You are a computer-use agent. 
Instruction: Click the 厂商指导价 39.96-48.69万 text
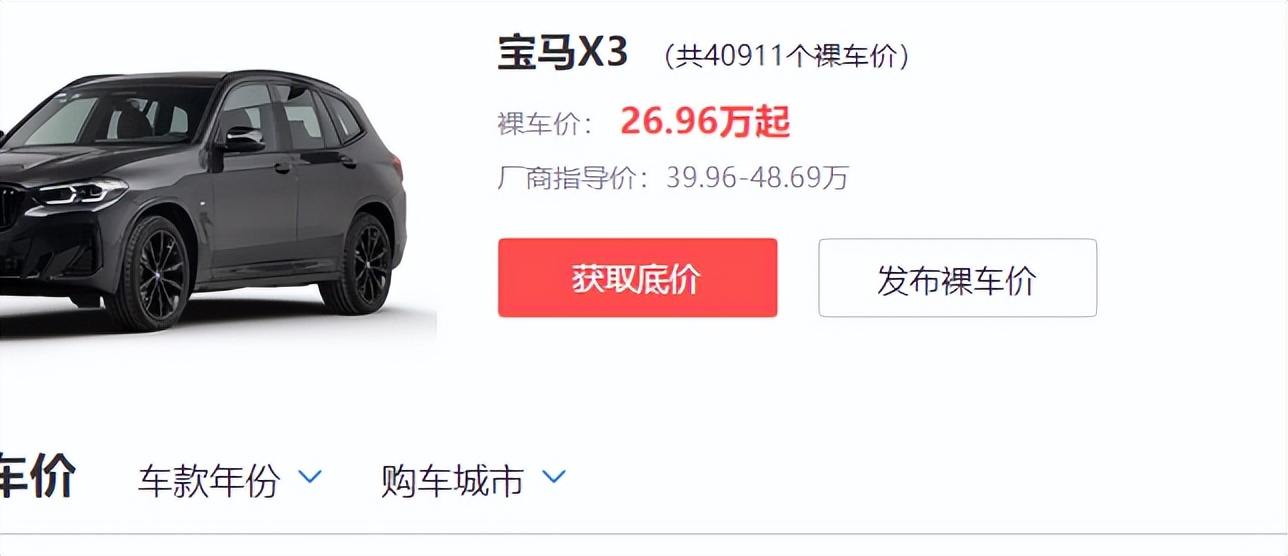point(673,178)
